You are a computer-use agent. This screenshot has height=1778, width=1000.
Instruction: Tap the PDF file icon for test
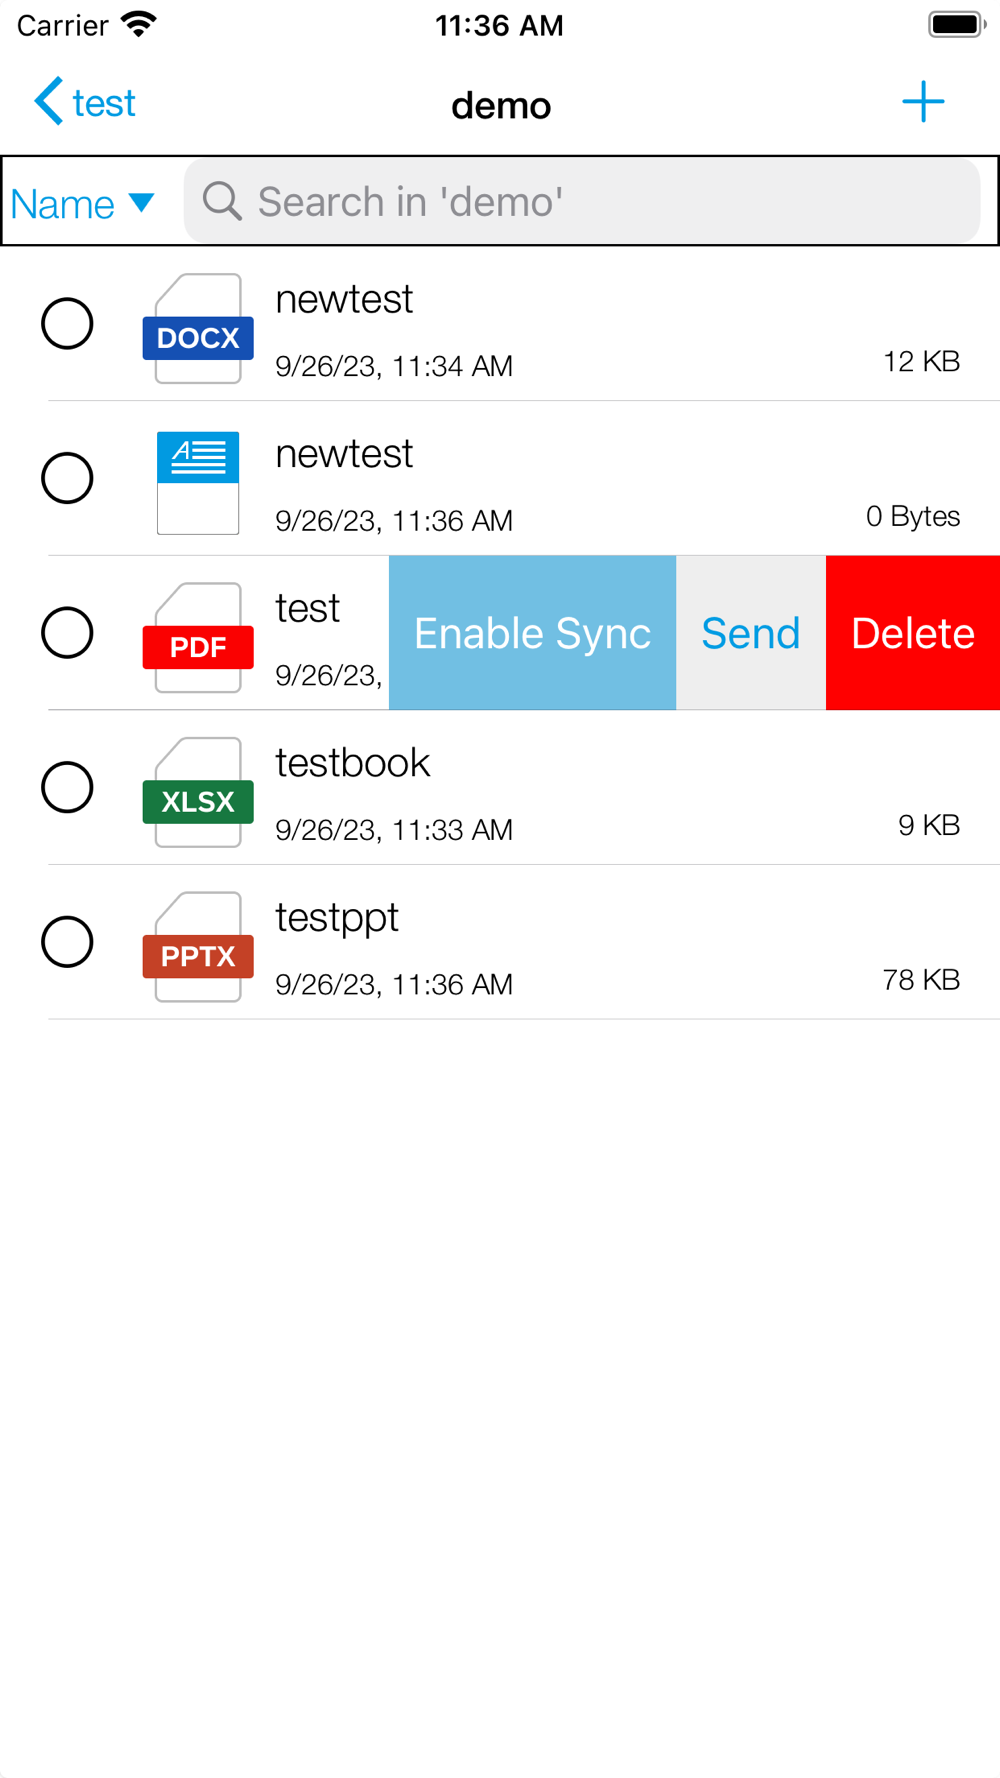click(198, 637)
